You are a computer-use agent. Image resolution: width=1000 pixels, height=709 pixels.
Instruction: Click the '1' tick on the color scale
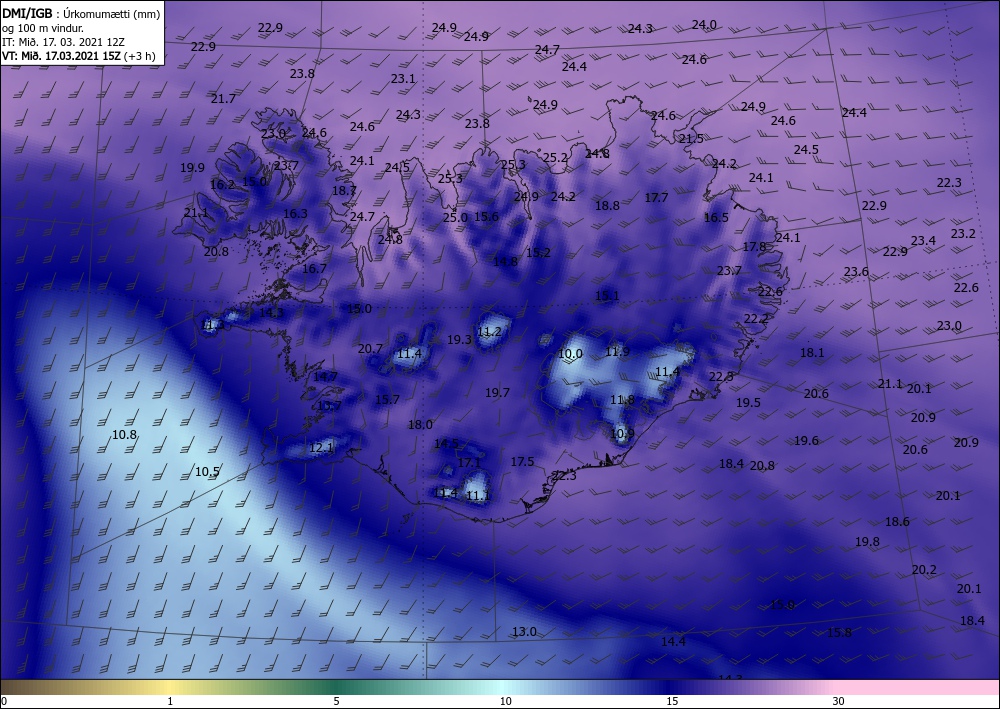click(x=170, y=701)
